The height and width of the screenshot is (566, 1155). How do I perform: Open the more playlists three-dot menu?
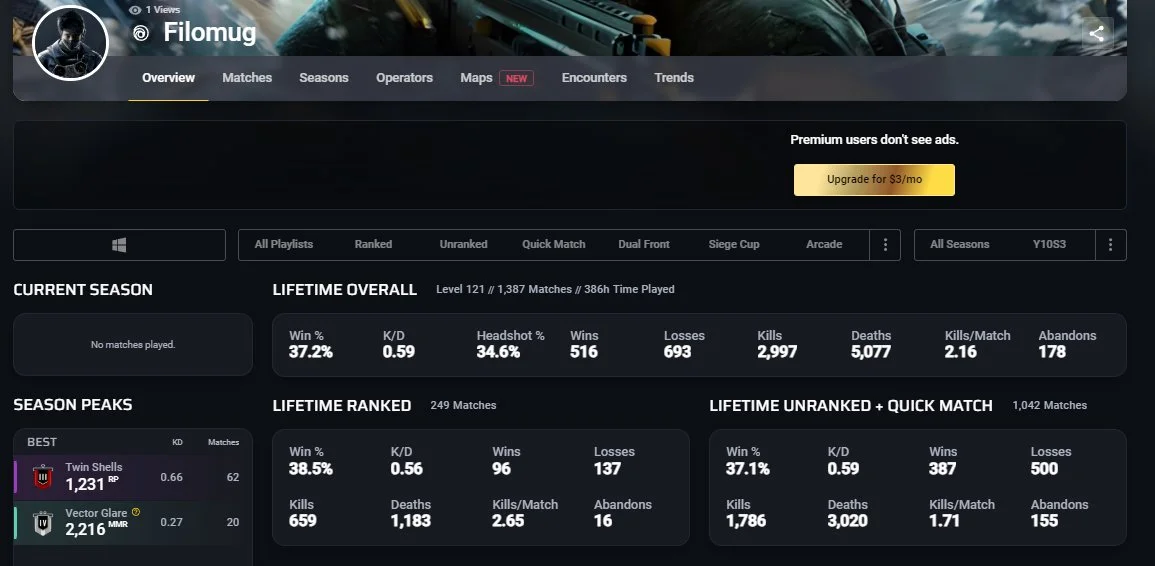point(884,245)
